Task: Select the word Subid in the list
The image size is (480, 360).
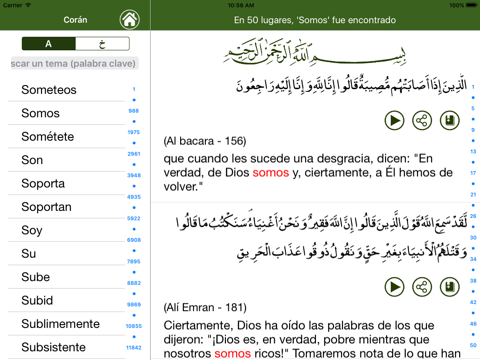Action: [66, 300]
